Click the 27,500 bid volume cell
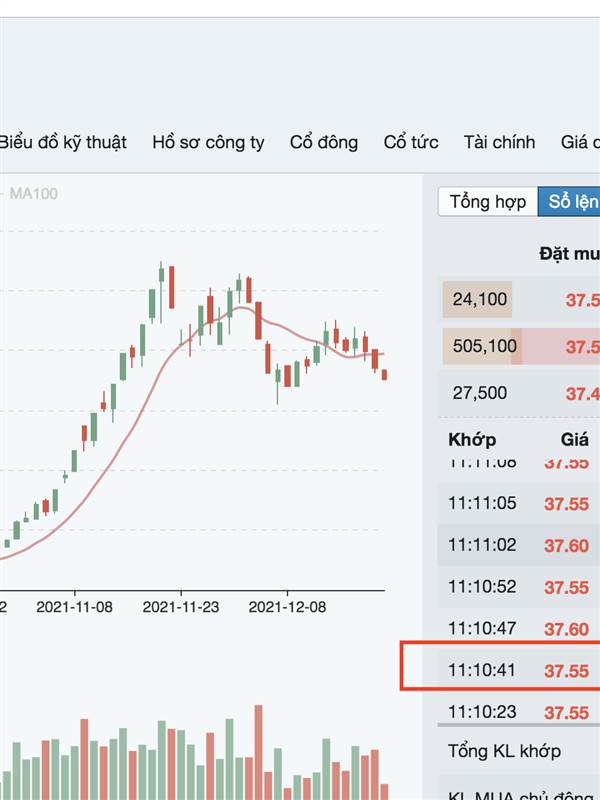This screenshot has height=800, width=600. [480, 393]
